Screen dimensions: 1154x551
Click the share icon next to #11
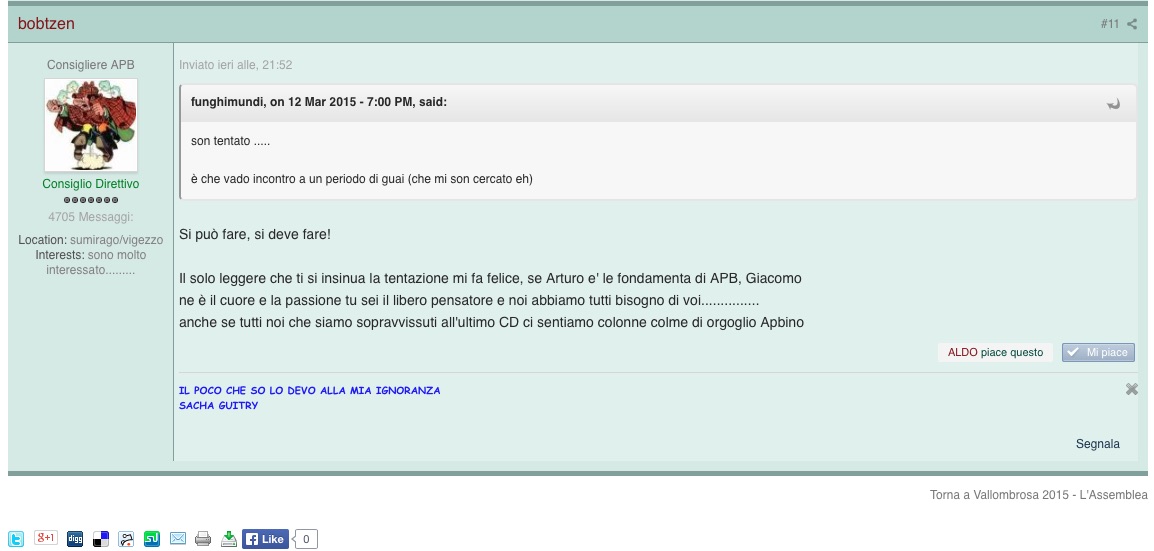[x=1132, y=24]
